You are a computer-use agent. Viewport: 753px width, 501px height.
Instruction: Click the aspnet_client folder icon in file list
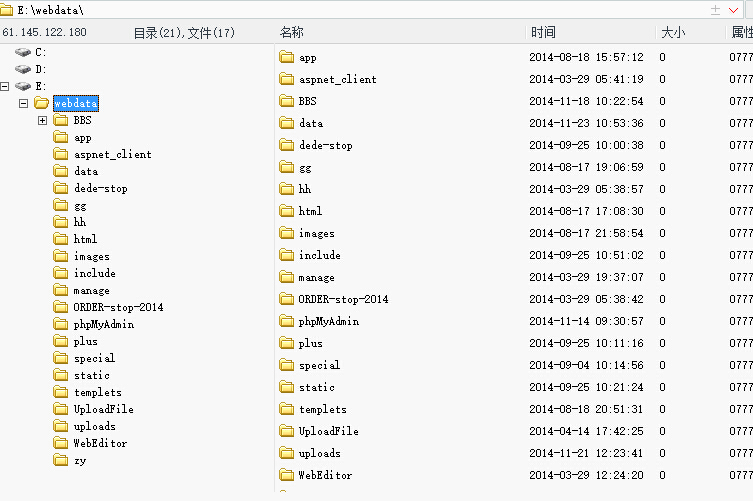pos(287,79)
